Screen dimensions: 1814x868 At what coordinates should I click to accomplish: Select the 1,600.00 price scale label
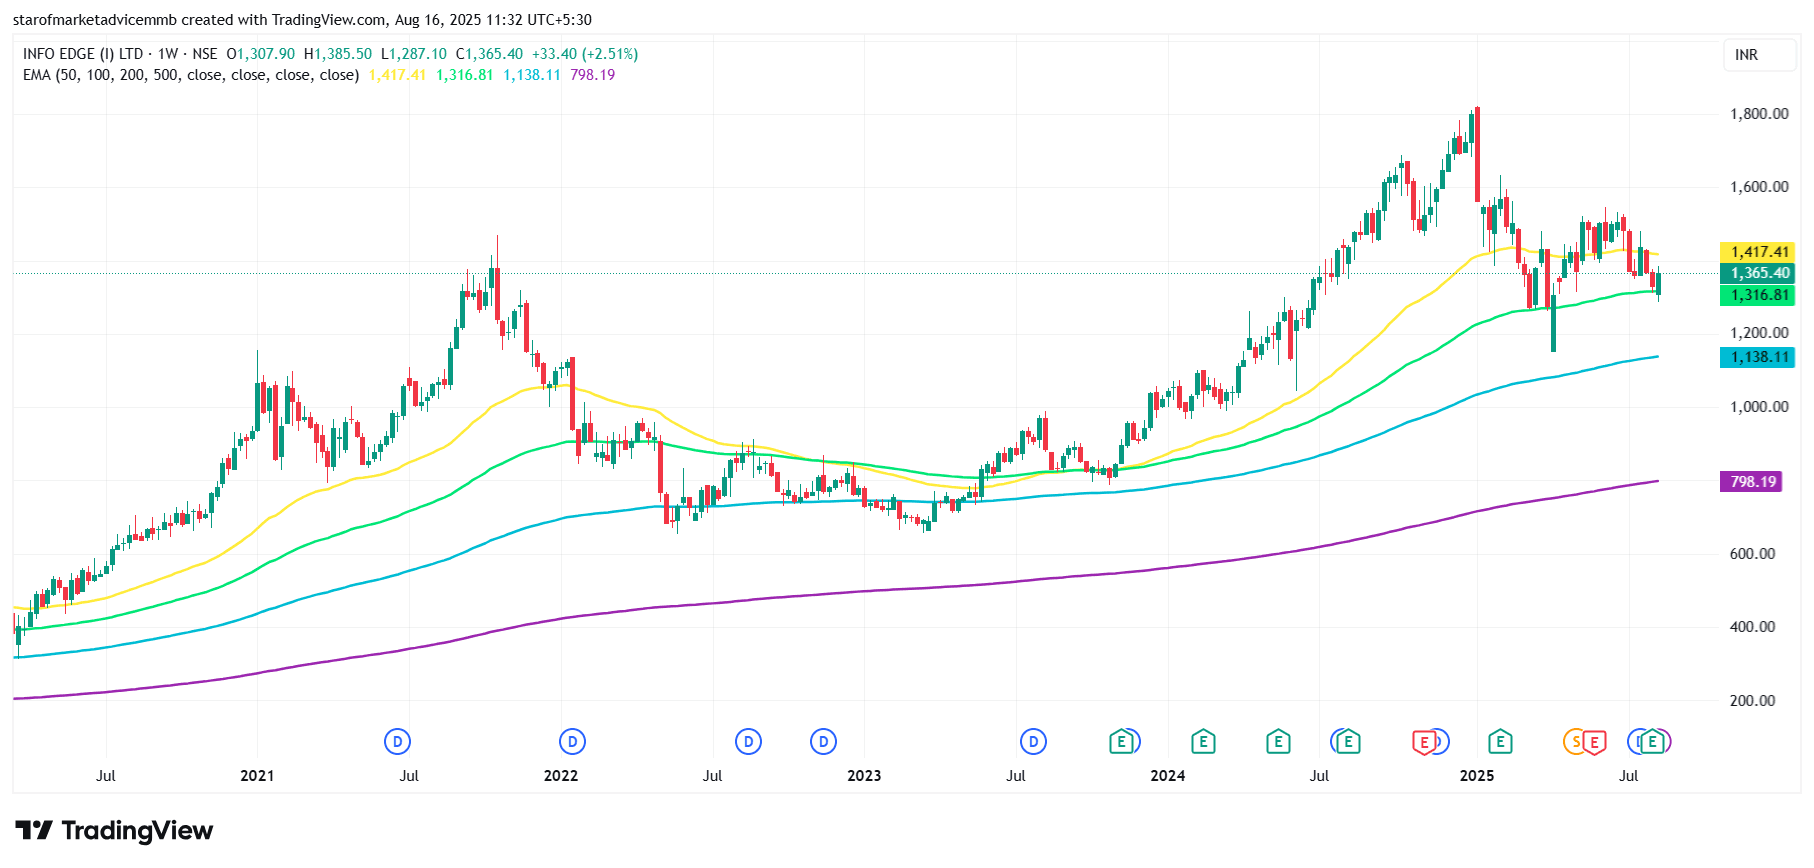click(1759, 187)
